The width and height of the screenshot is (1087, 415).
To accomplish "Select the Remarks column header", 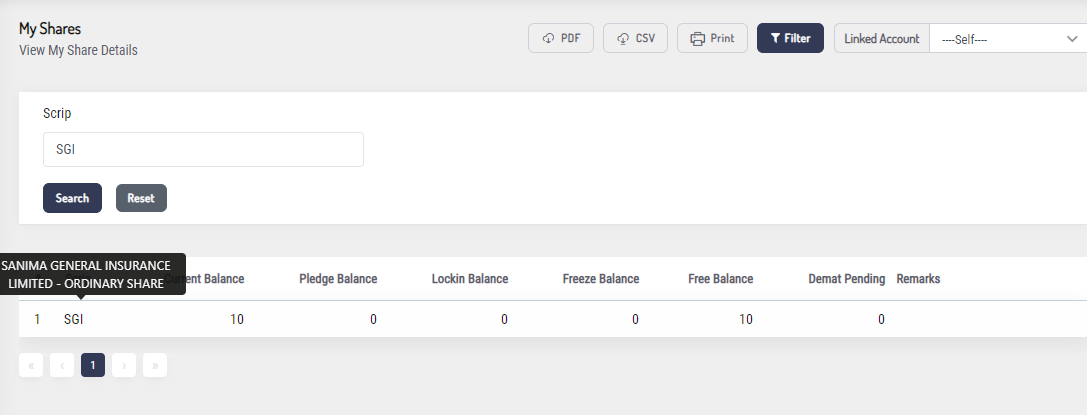I will click(x=918, y=279).
